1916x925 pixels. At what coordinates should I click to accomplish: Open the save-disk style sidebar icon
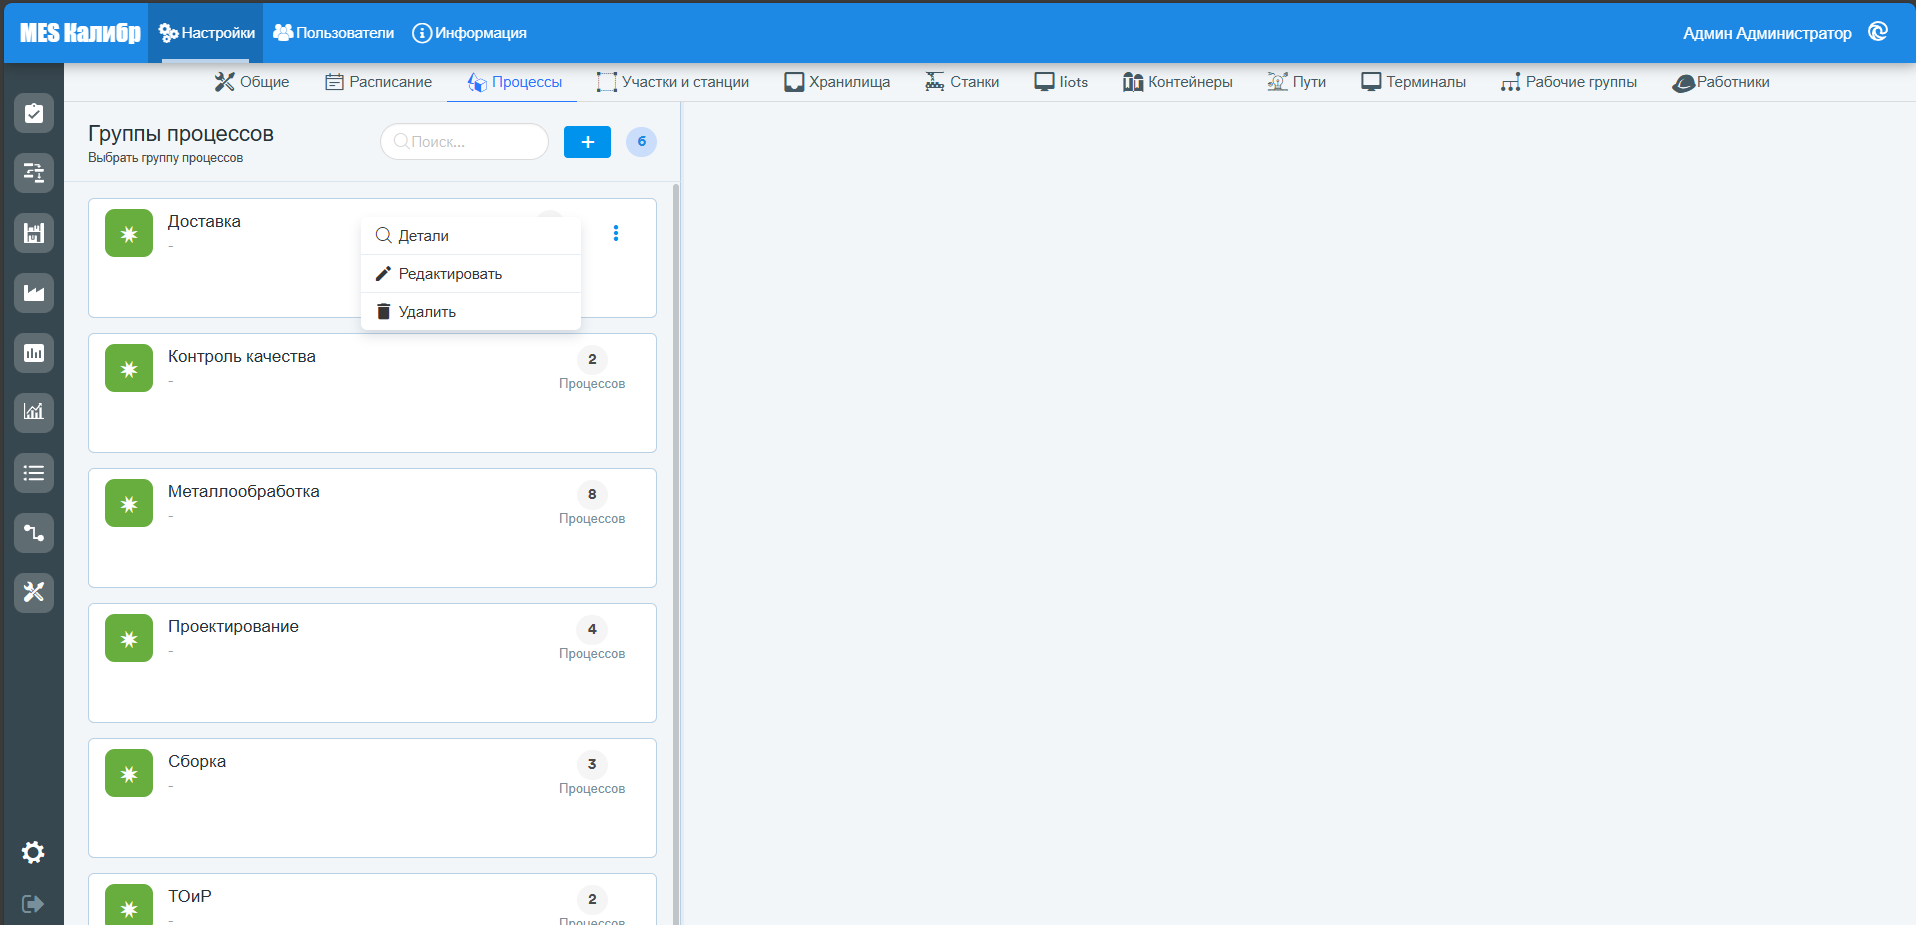pyautogui.click(x=34, y=233)
